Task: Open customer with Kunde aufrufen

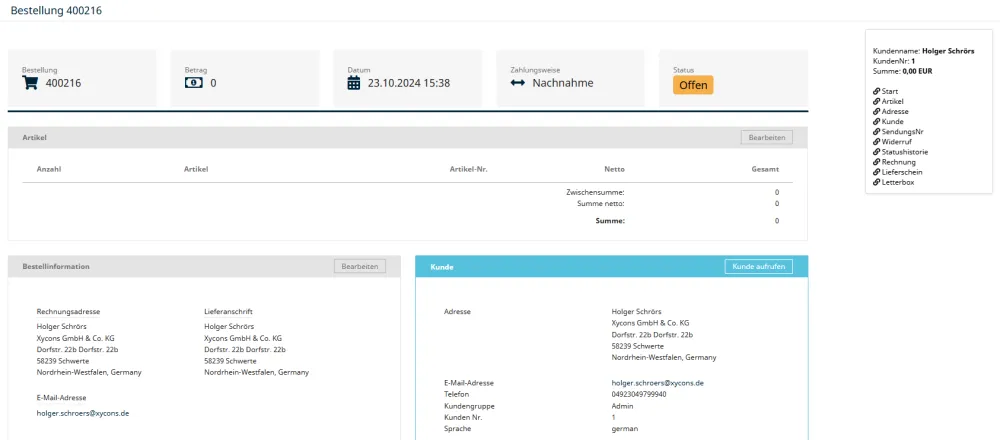Action: pyautogui.click(x=758, y=266)
